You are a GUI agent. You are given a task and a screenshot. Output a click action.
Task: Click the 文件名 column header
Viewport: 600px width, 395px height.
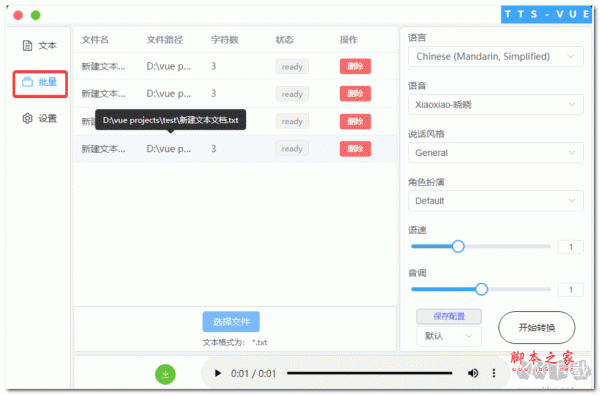tap(95, 40)
